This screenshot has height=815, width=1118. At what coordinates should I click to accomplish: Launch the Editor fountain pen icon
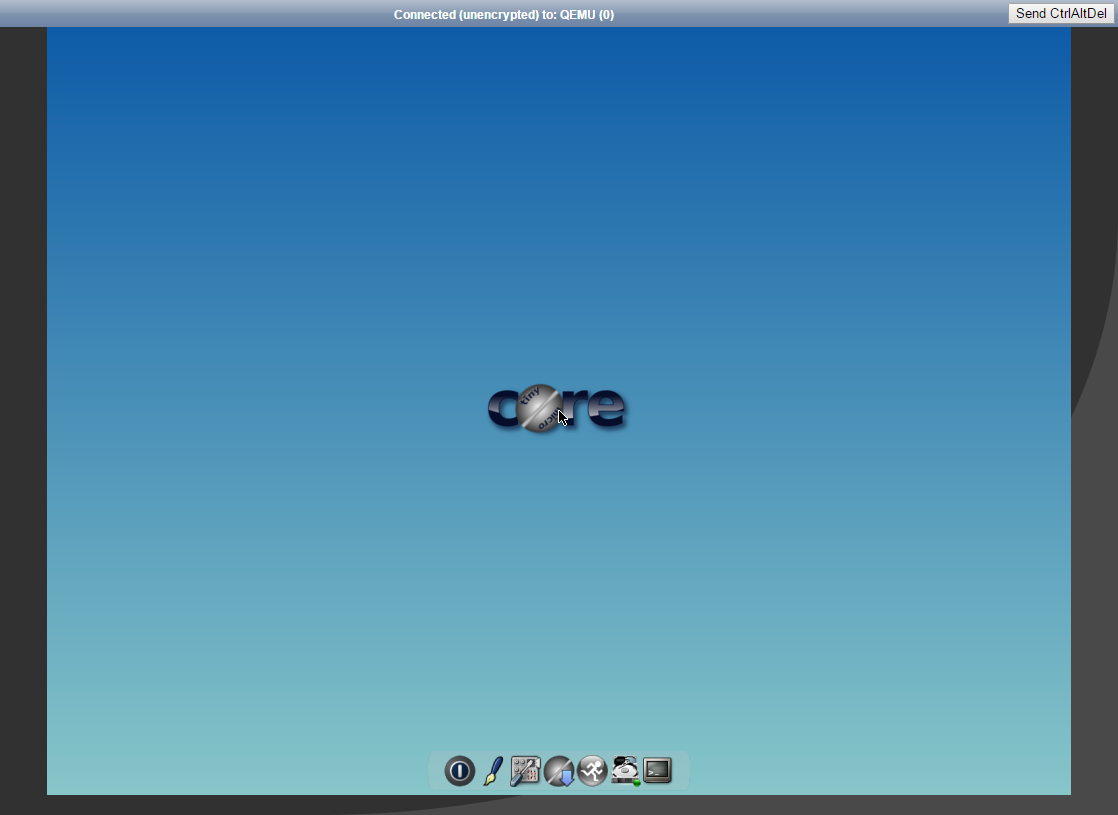point(493,771)
